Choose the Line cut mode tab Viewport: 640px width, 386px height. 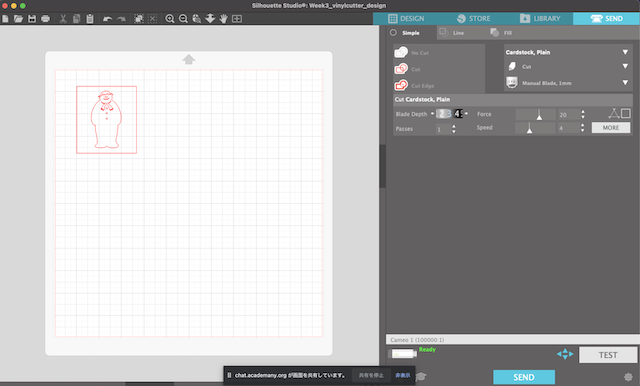(x=452, y=33)
